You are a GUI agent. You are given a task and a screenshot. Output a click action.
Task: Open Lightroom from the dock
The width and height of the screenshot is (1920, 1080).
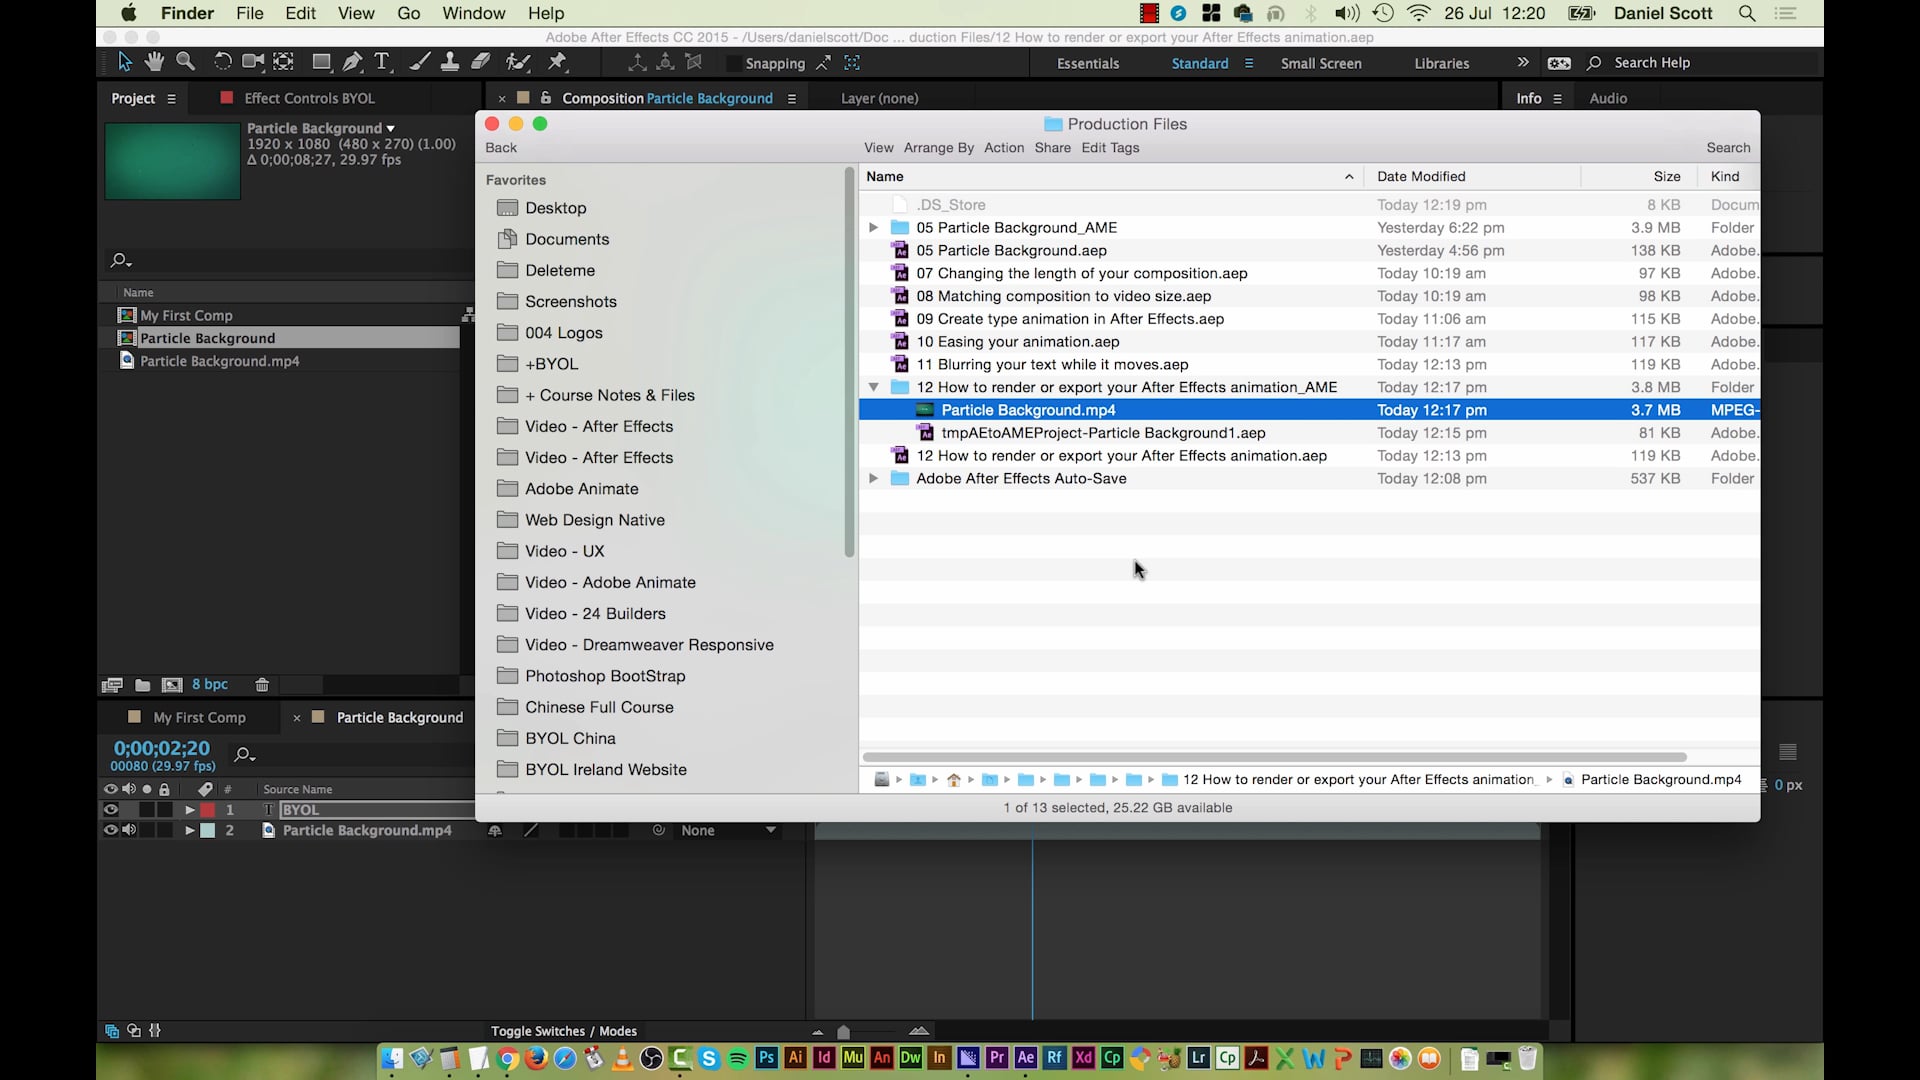[1198, 1058]
